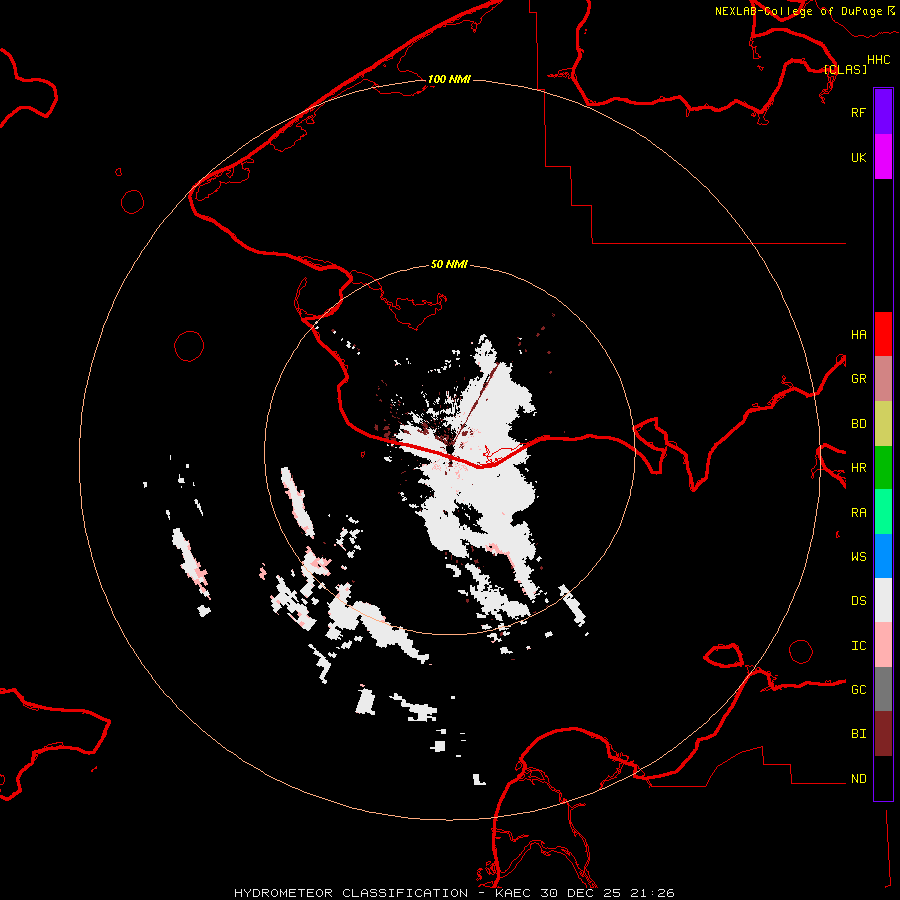Select the BD yellow legend block
The height and width of the screenshot is (900, 900).
[x=883, y=423]
